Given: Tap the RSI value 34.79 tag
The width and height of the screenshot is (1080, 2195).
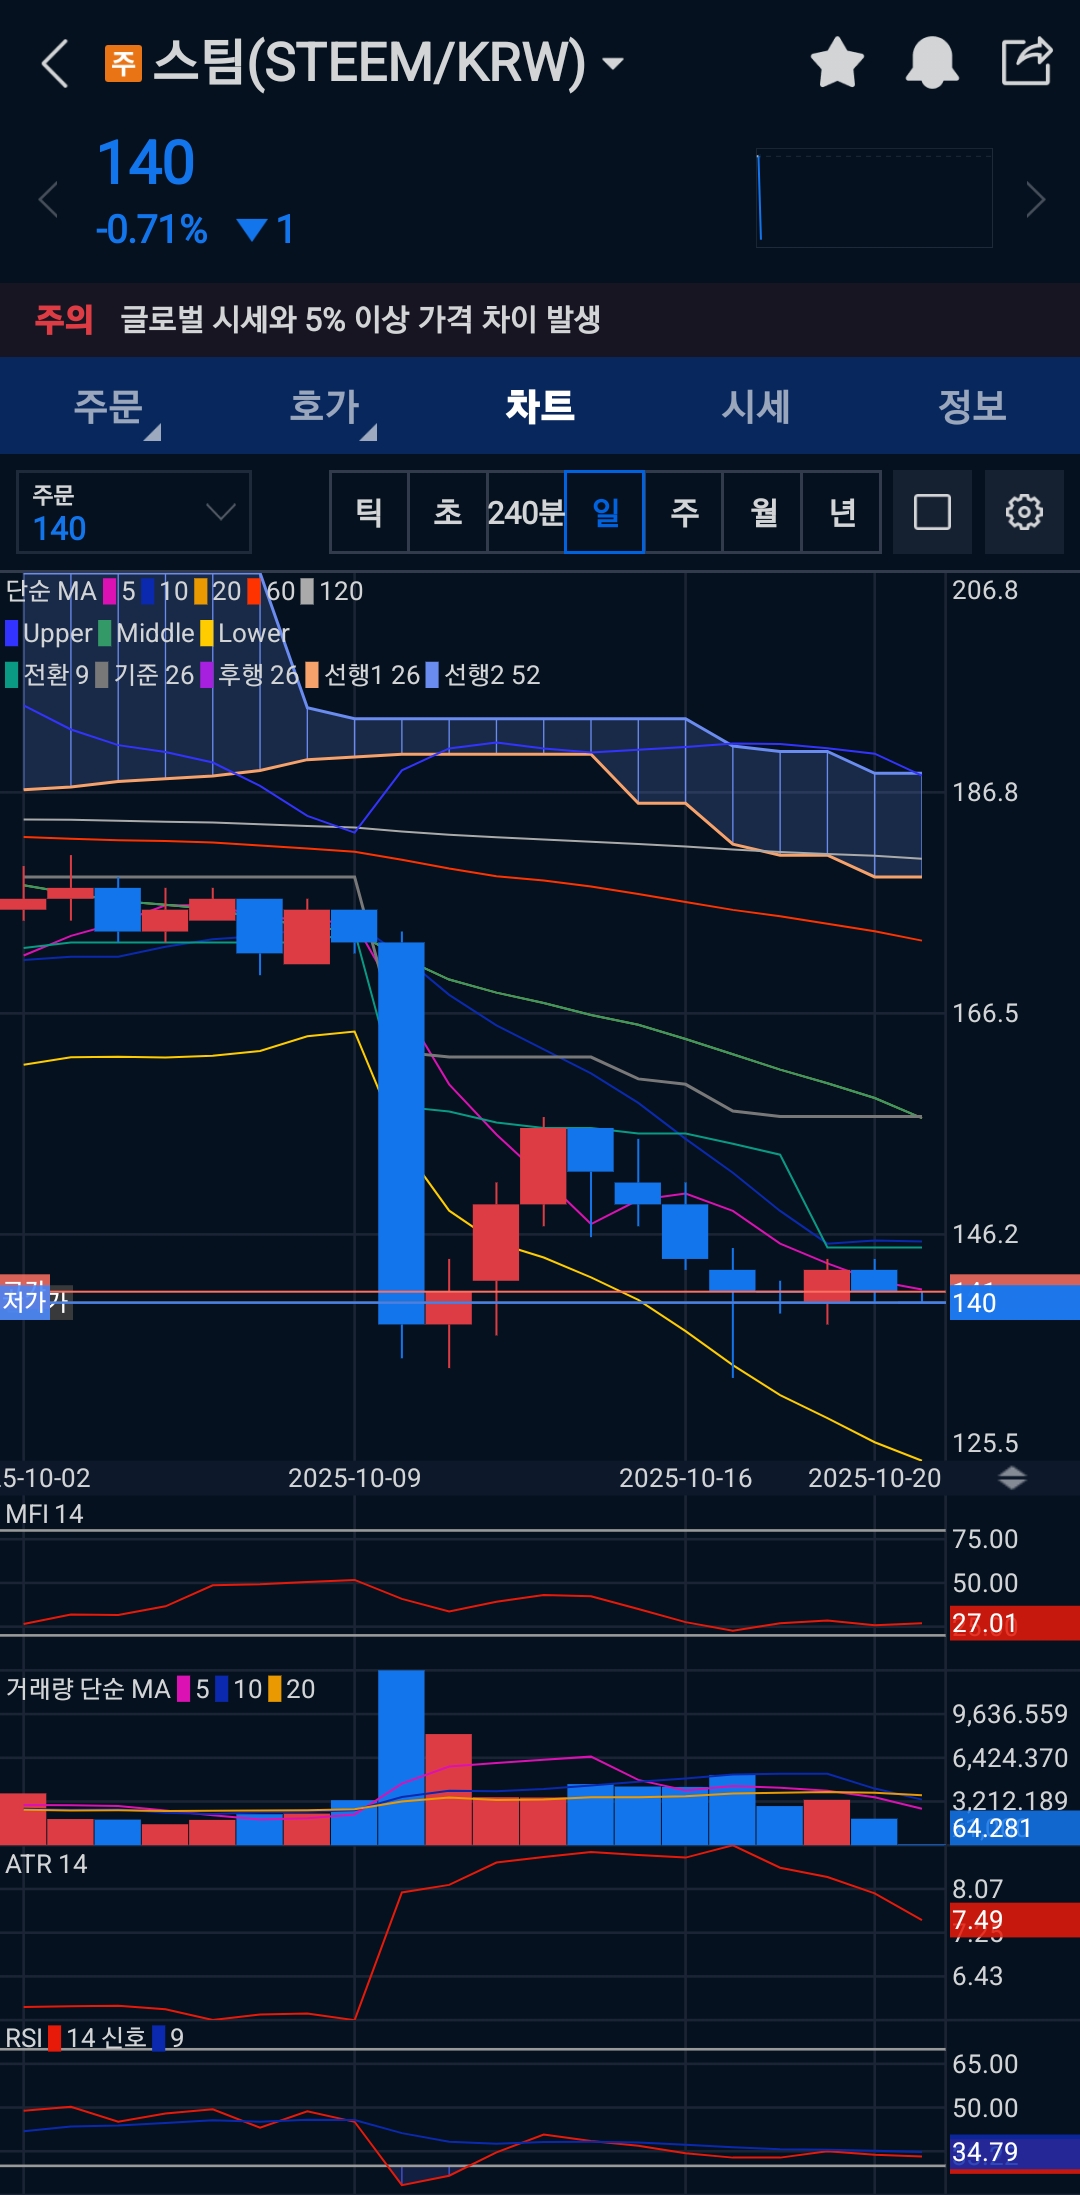Looking at the screenshot, I should point(1013,2152).
